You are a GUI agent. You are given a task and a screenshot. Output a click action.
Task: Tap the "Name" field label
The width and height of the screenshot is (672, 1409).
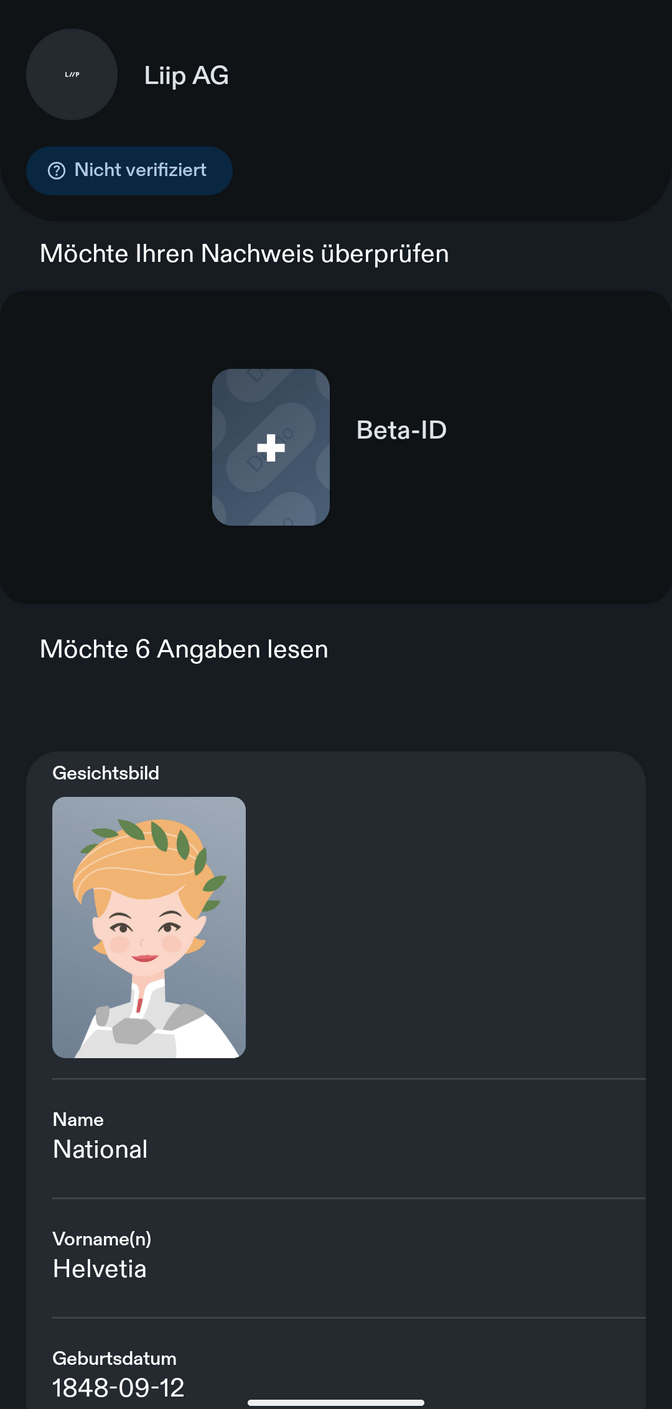click(x=78, y=1120)
